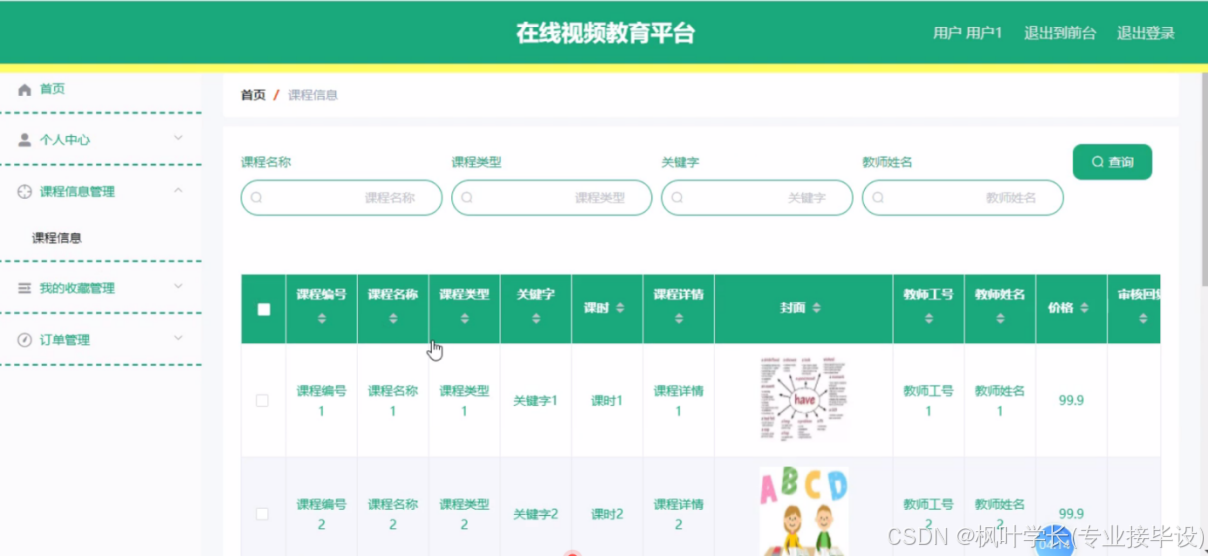
Task: Click search icon in 教师姓名 field
Action: click(x=878, y=198)
